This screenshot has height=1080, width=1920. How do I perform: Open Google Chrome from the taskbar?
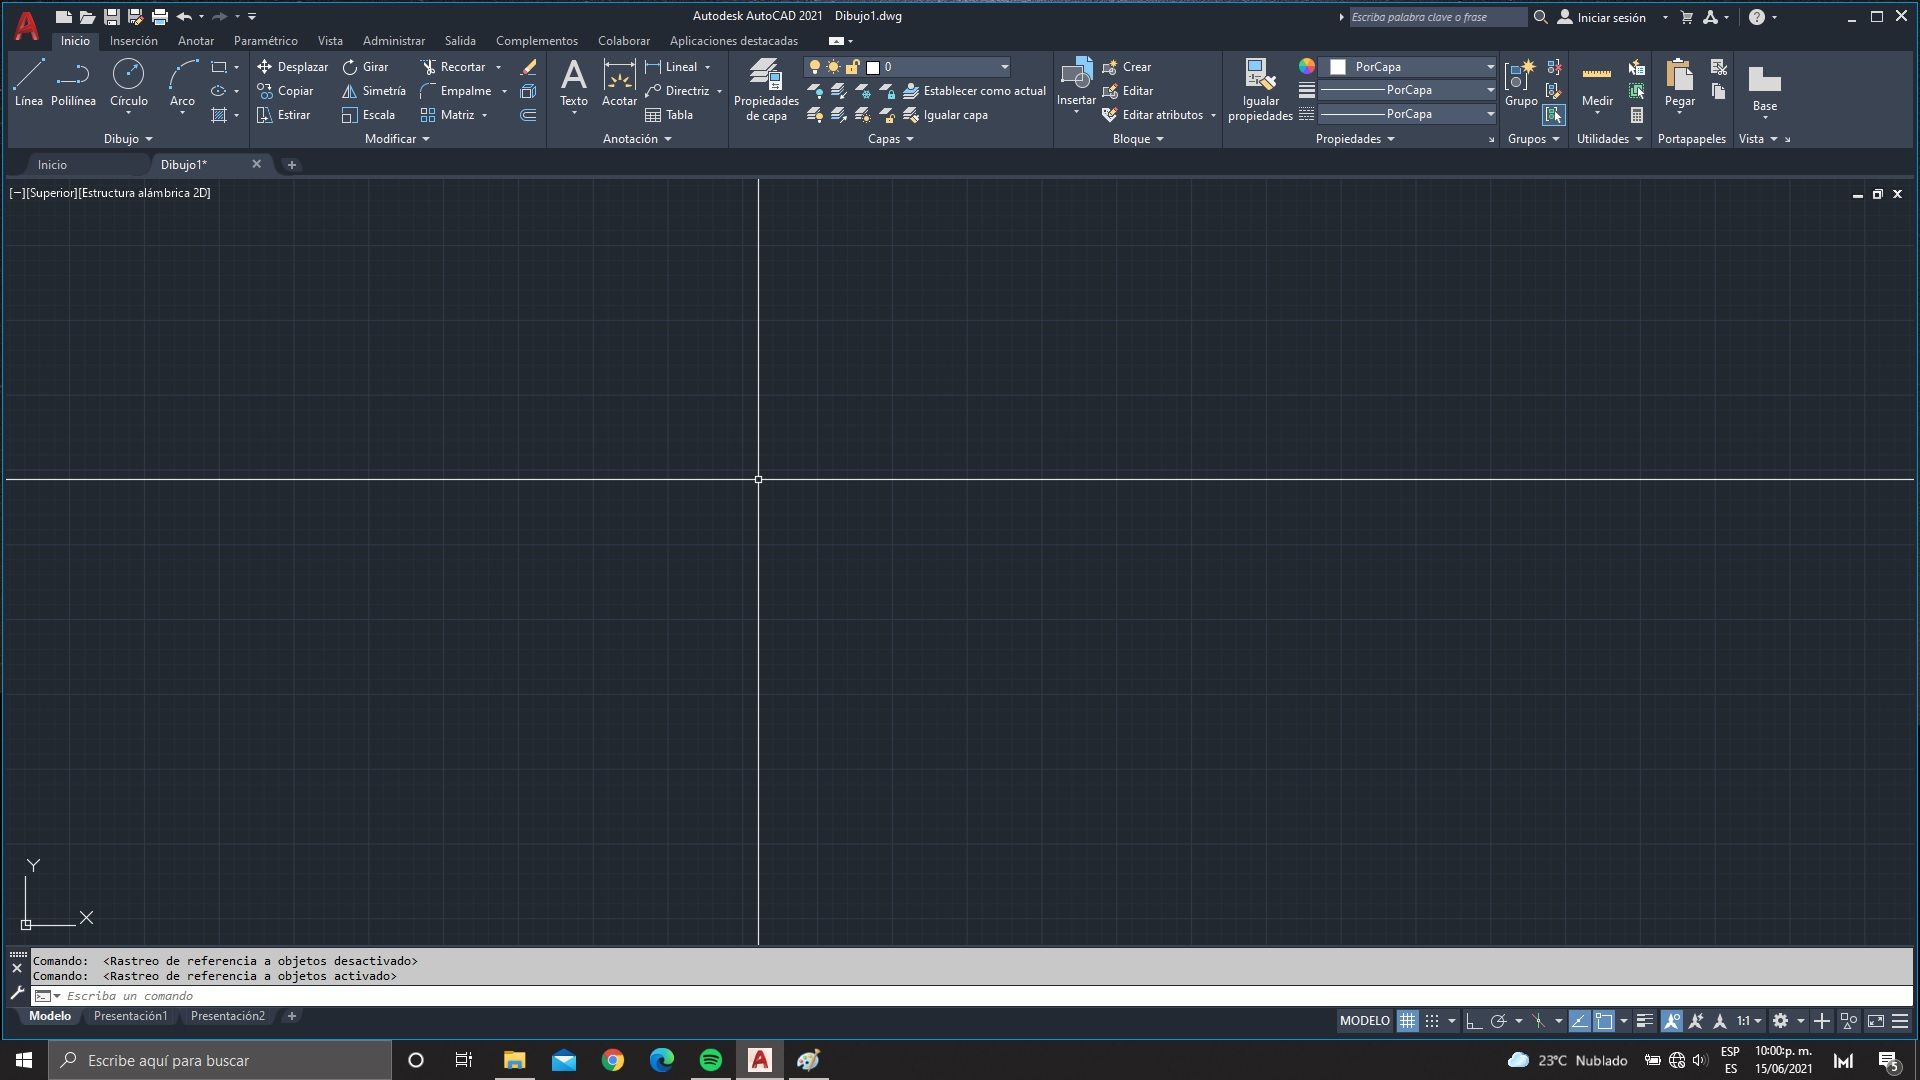(x=613, y=1060)
